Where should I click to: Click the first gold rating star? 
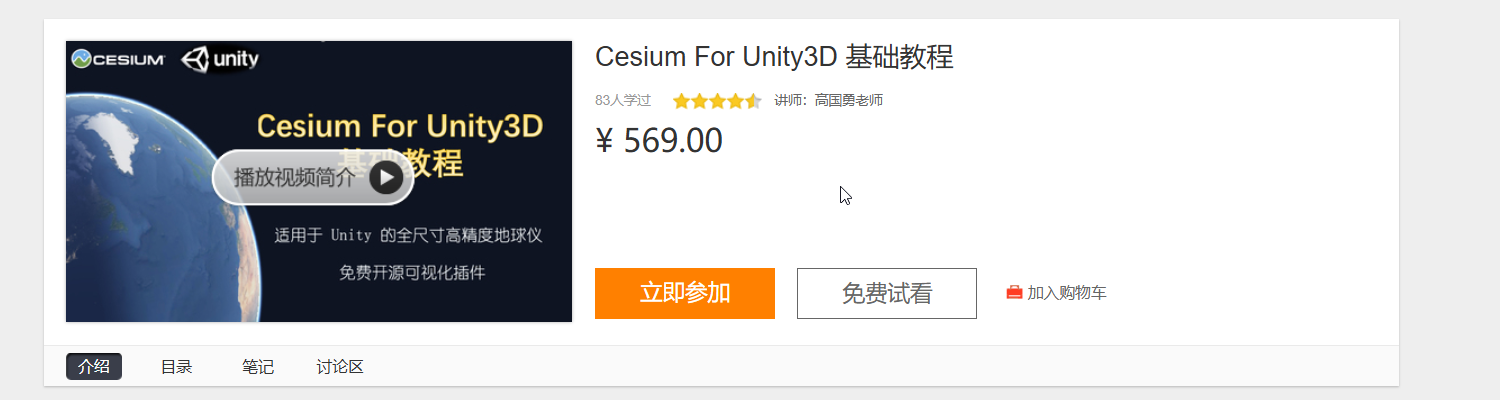point(681,101)
